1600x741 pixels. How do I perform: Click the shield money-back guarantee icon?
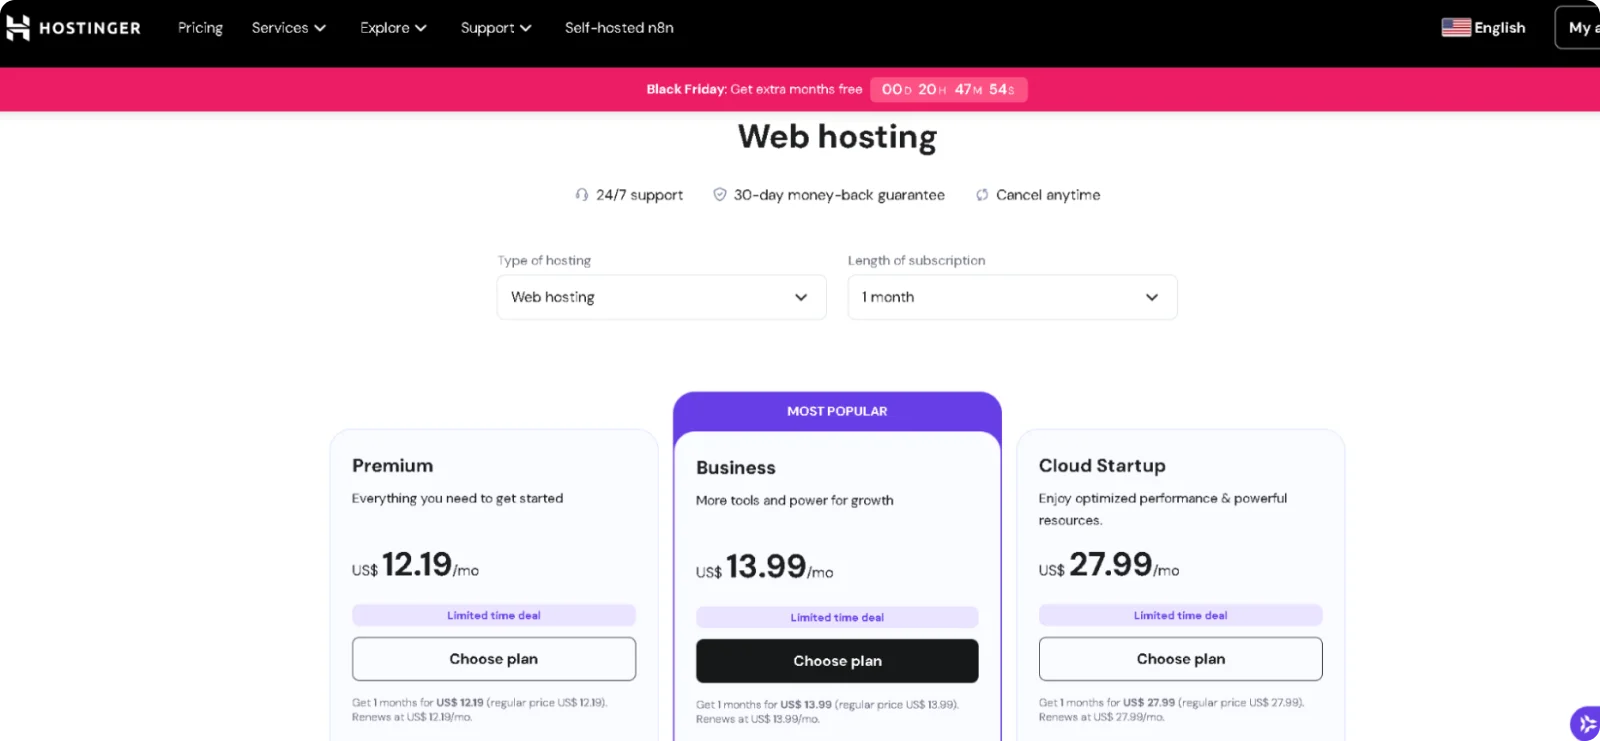719,195
